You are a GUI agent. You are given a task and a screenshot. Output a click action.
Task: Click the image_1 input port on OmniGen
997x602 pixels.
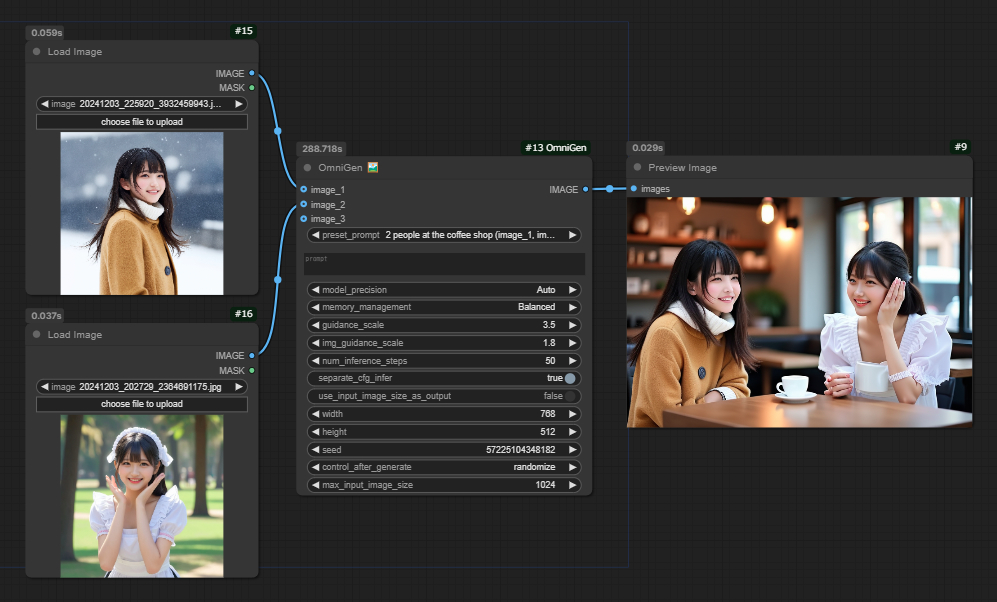tap(303, 189)
